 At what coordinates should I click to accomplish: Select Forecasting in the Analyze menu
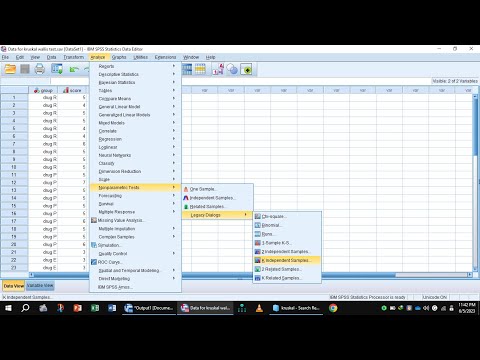coord(135,195)
